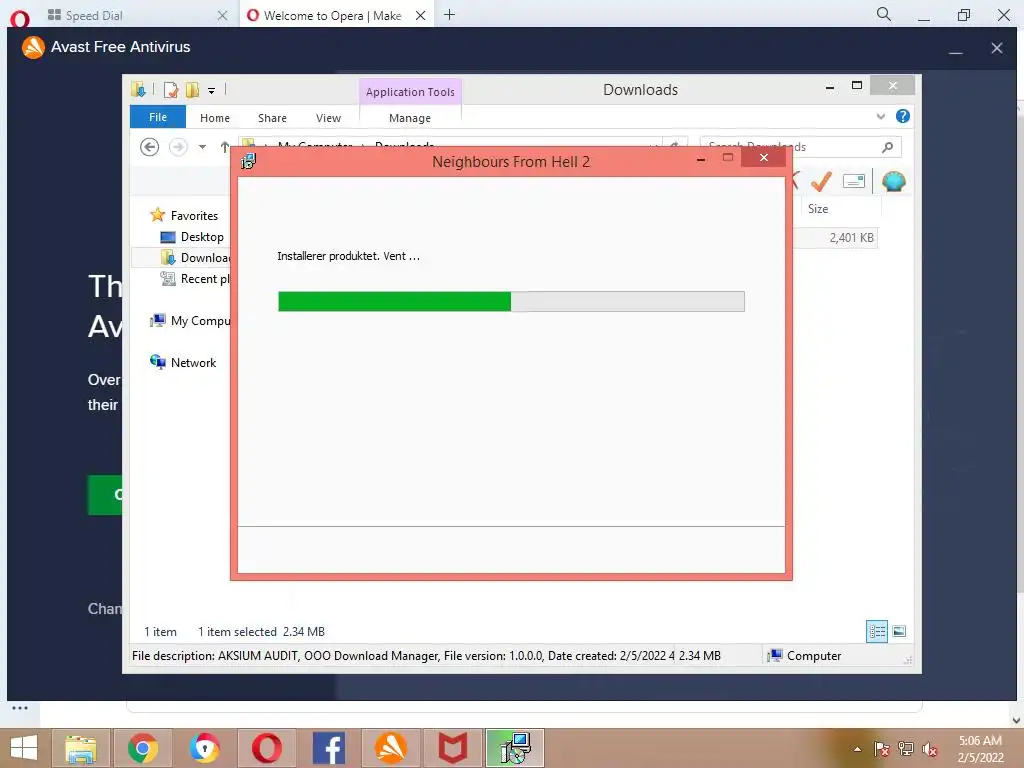This screenshot has height=768, width=1024.
Task: Open Desktop in the navigation pane
Action: pos(192,236)
